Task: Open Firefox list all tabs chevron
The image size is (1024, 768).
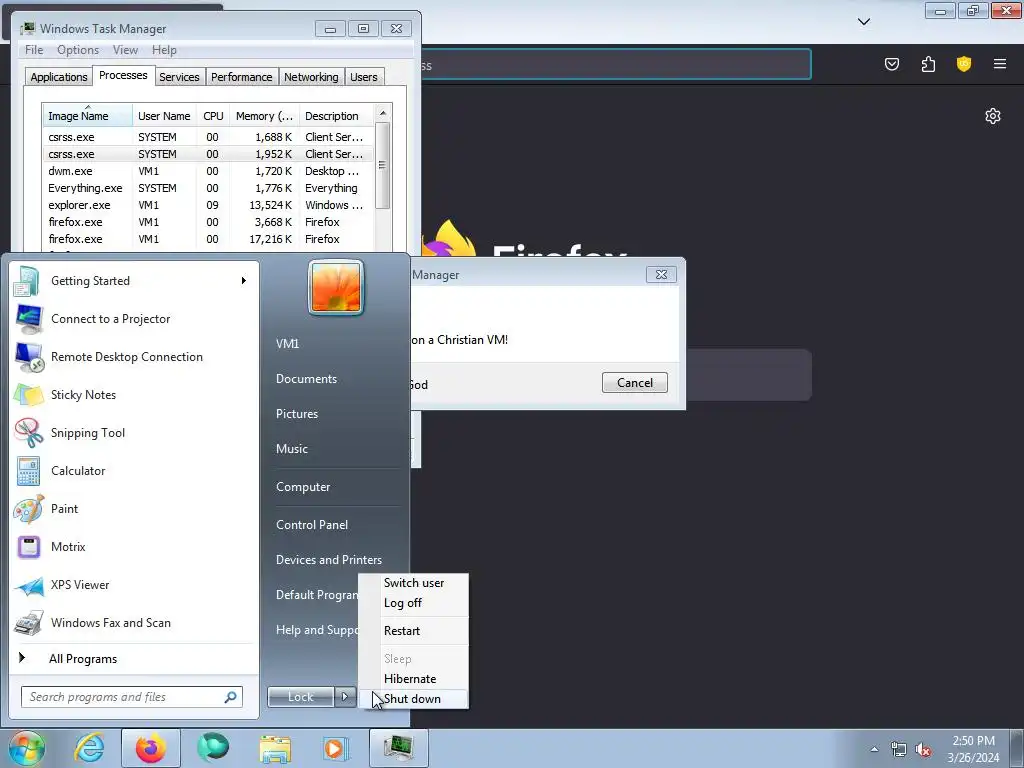Action: pos(863,22)
